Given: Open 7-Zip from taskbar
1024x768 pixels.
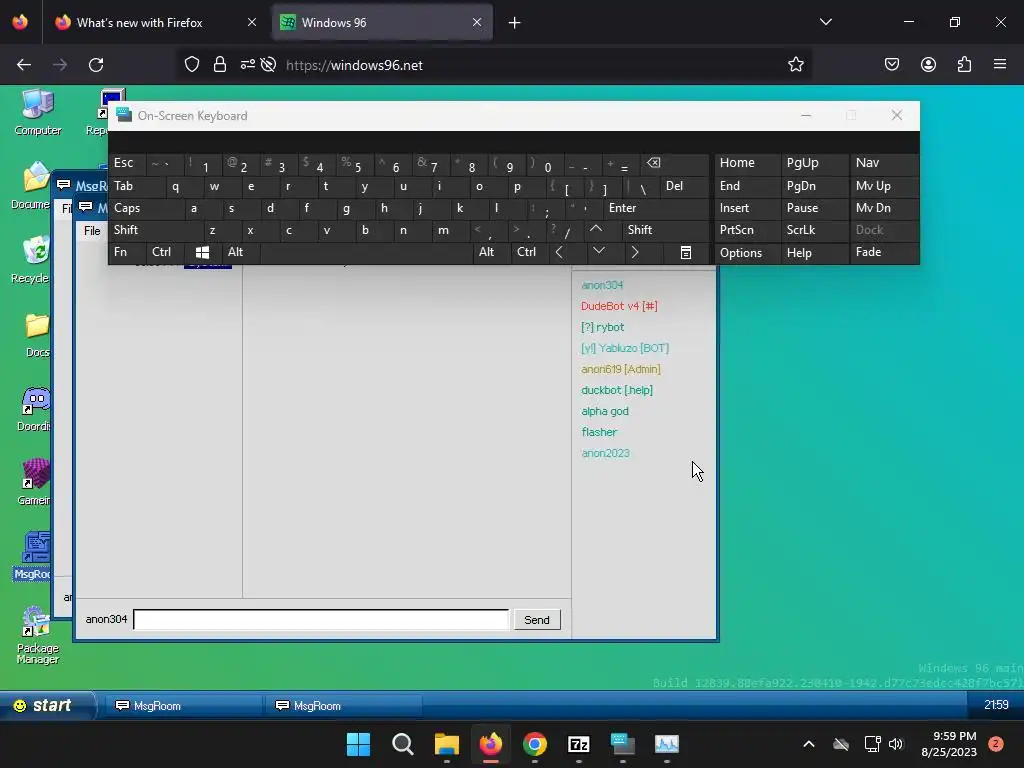Looking at the screenshot, I should coord(579,744).
